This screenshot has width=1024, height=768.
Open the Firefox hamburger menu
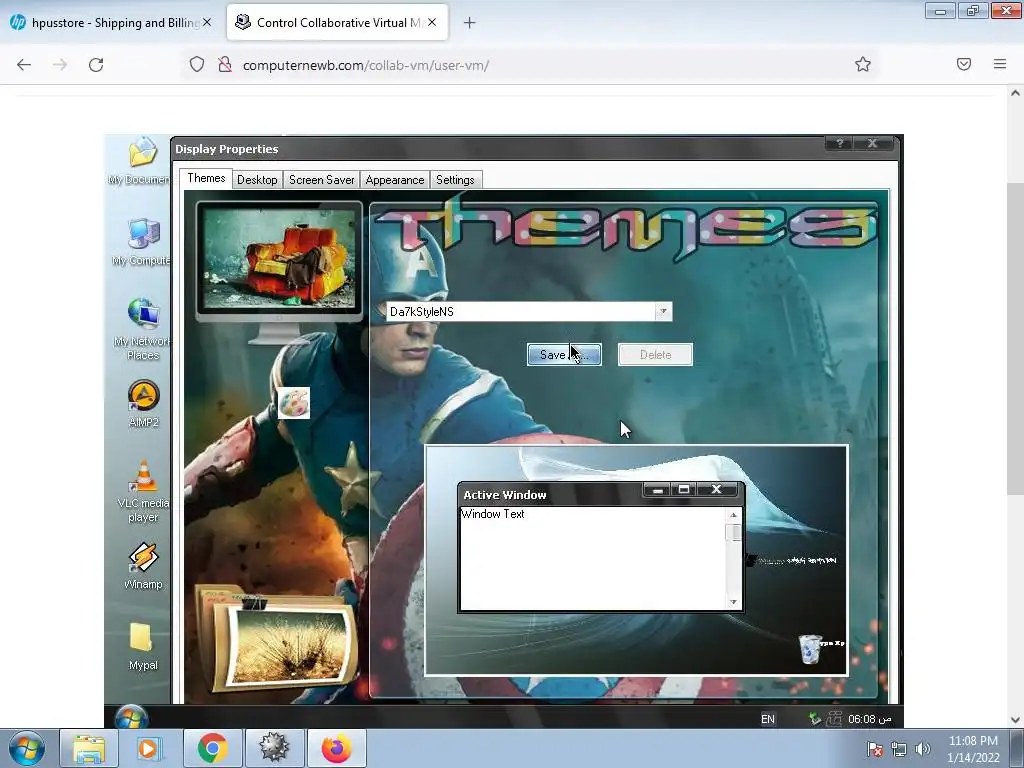[1000, 64]
